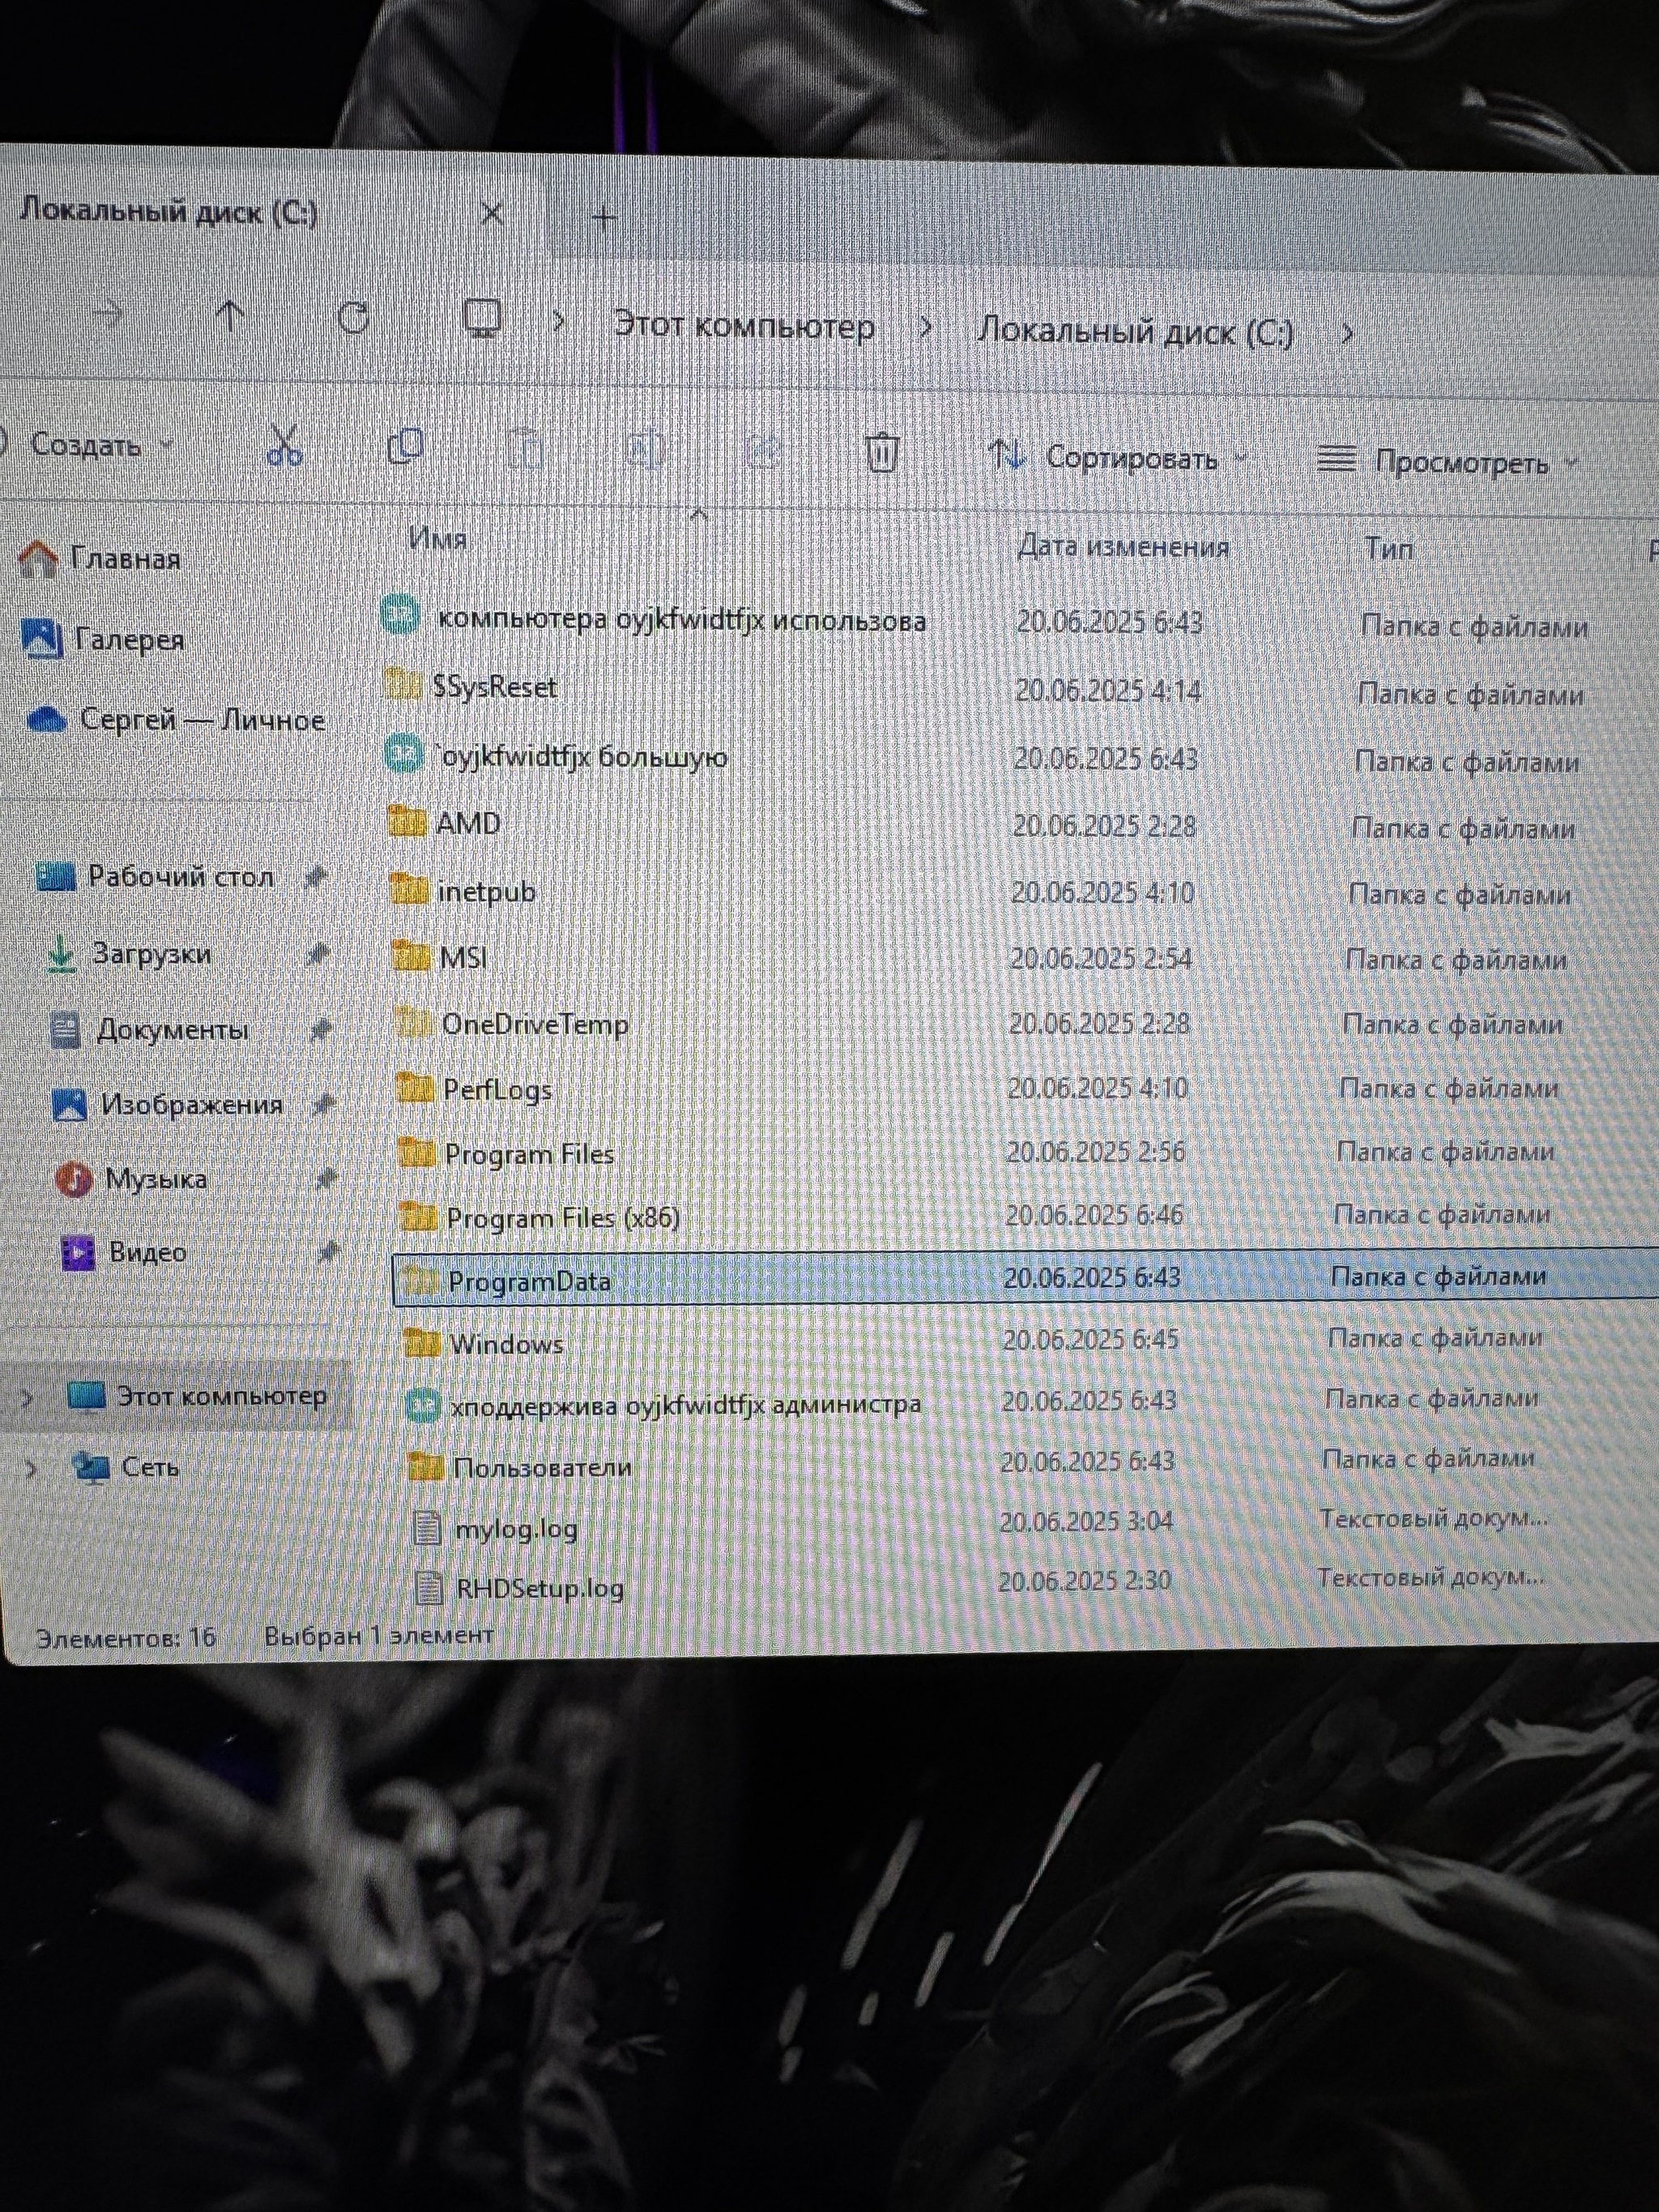The image size is (1659, 2212).
Task: Click Этот компьютер in breadcrumb path
Action: (743, 326)
